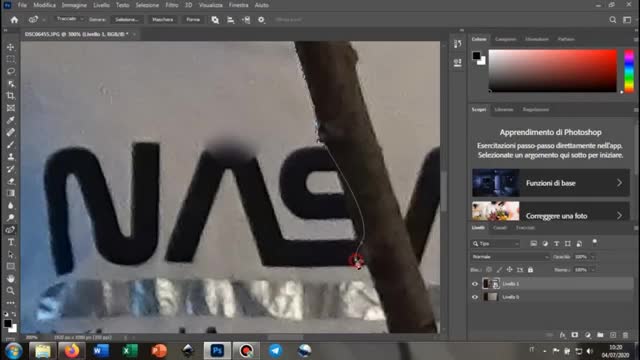The height and width of the screenshot is (360, 640).
Task: Select the Rectangular Marquee tool
Action: (x=11, y=59)
